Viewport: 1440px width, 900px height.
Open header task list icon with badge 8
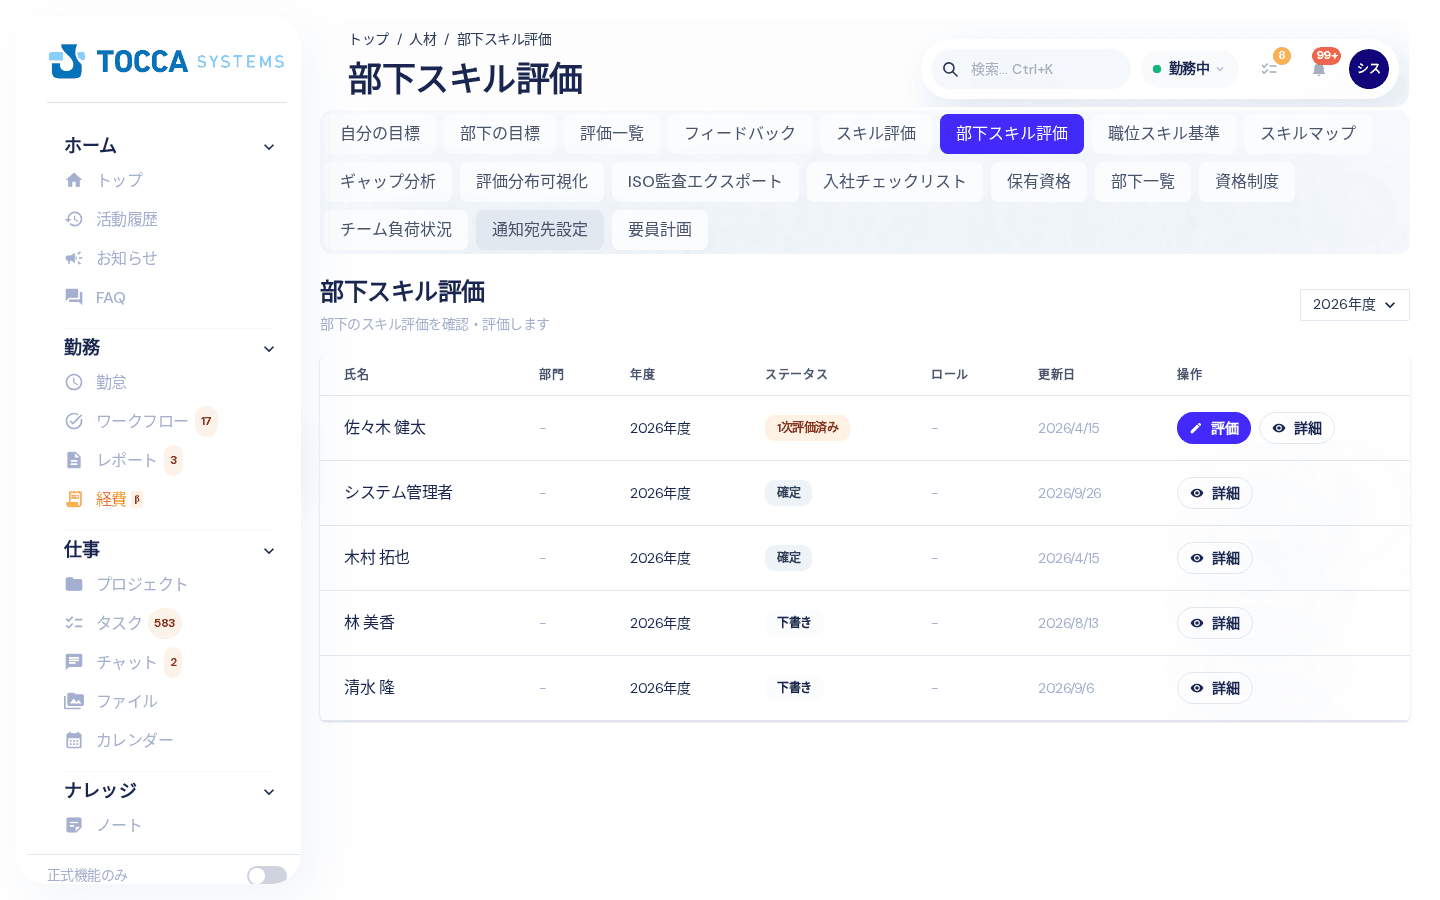[x=1269, y=69]
